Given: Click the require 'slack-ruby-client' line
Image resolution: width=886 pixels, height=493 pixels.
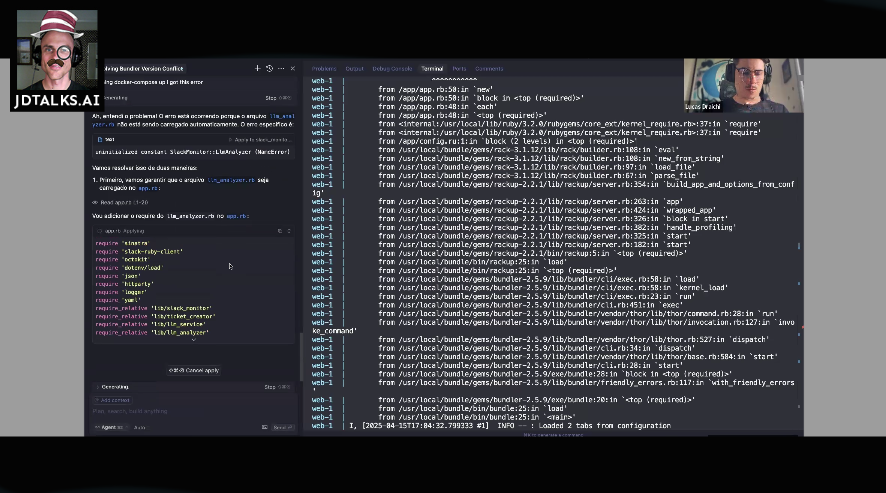Looking at the screenshot, I should click(139, 252).
